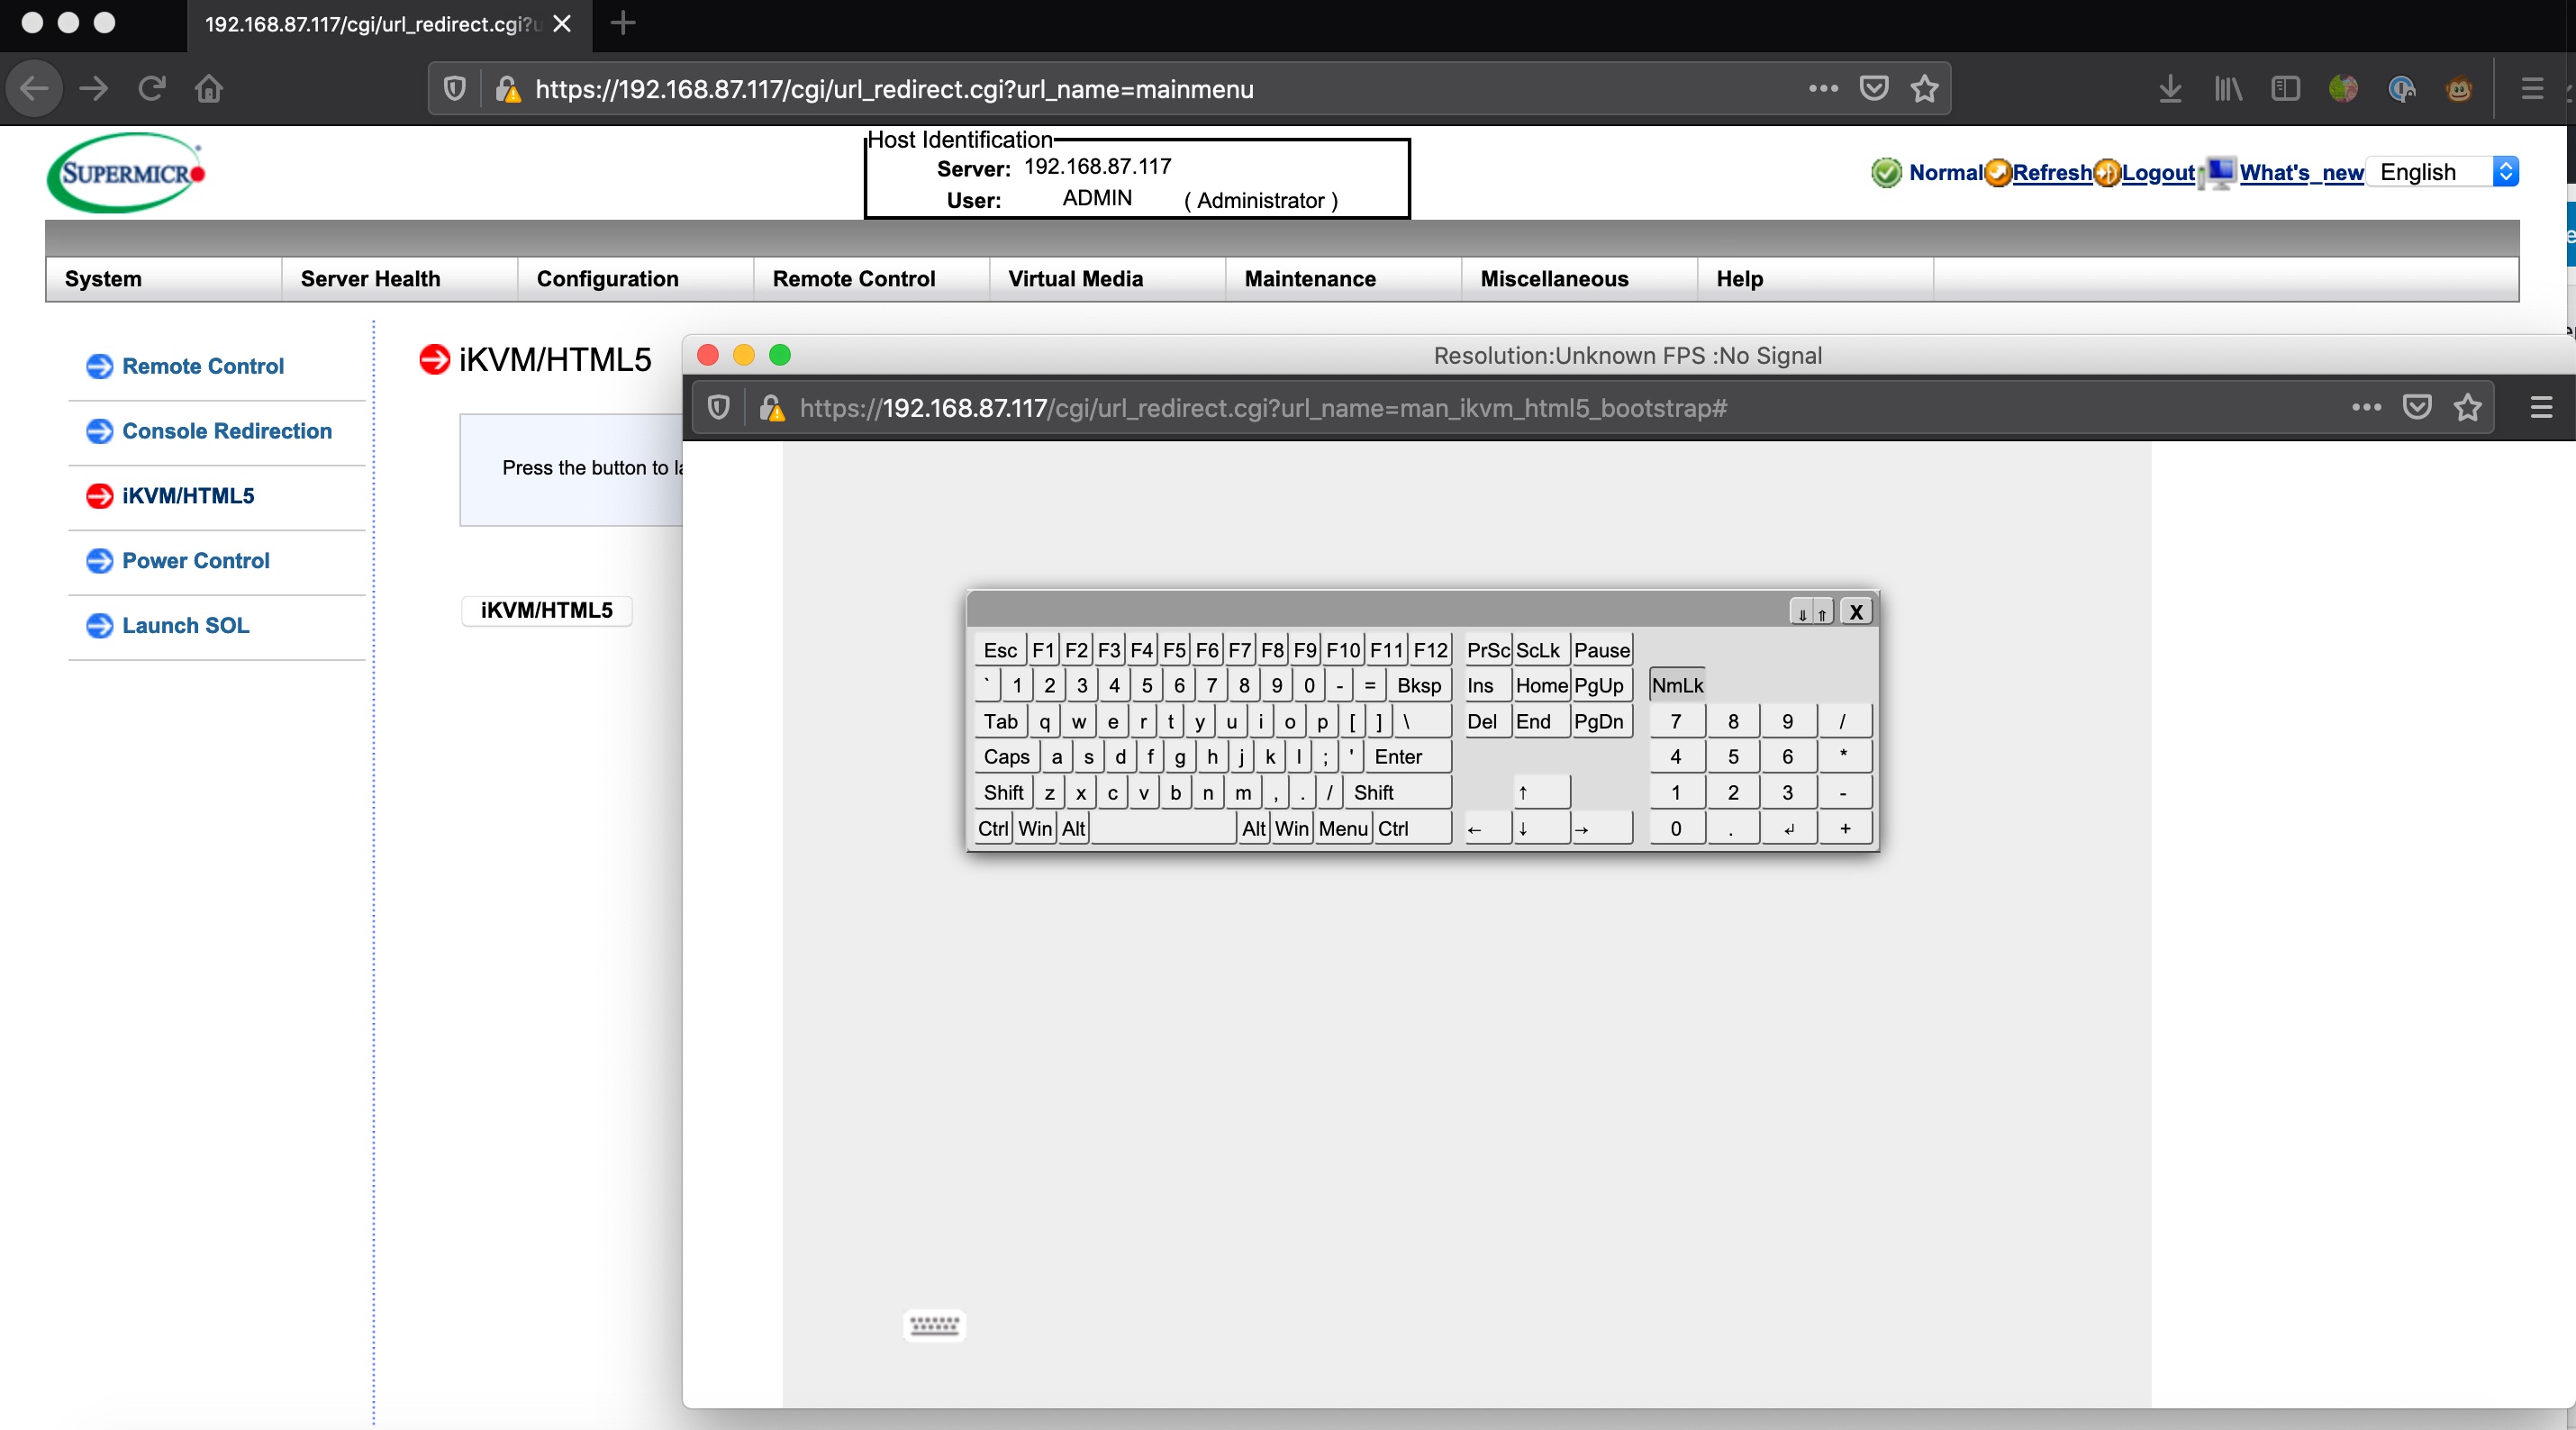
Task: Click the small keyboard icon near screen bottom
Action: [x=934, y=1324]
